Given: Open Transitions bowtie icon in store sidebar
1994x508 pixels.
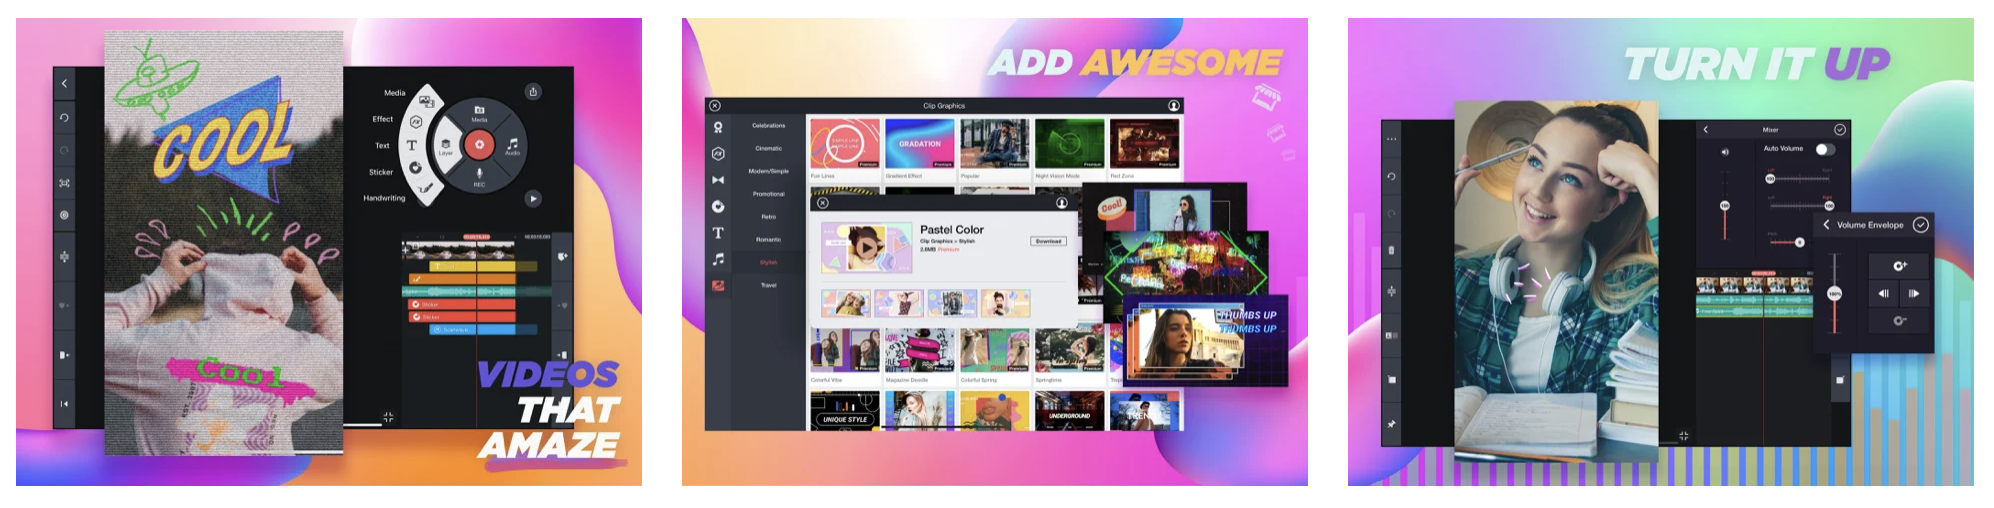Looking at the screenshot, I should (718, 180).
